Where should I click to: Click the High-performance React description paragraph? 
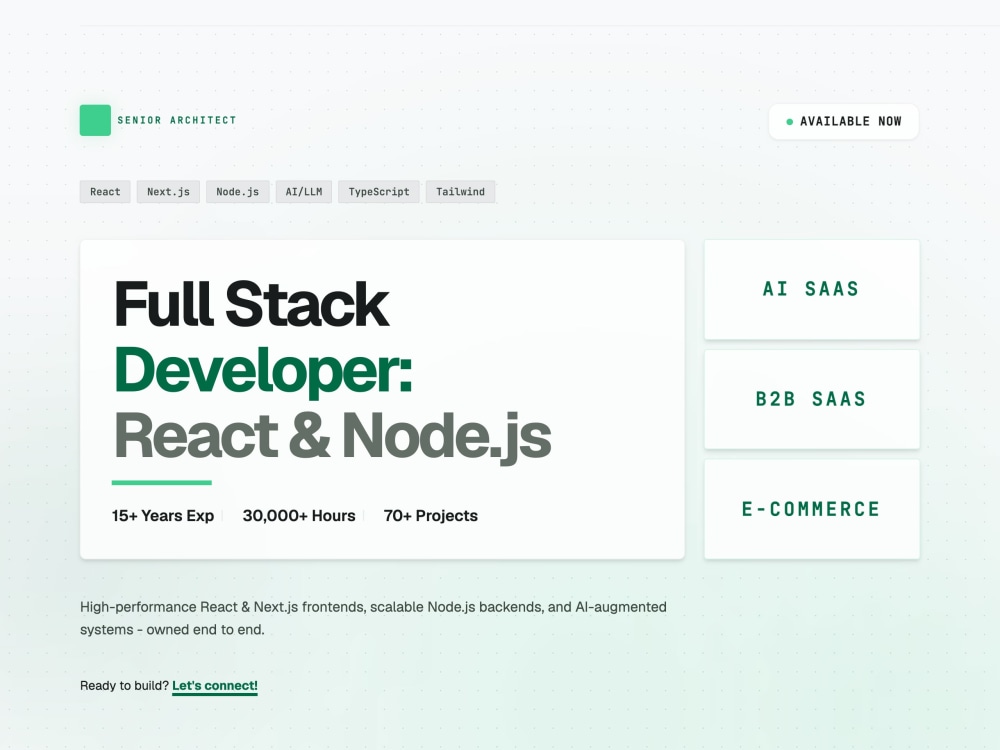[373, 618]
